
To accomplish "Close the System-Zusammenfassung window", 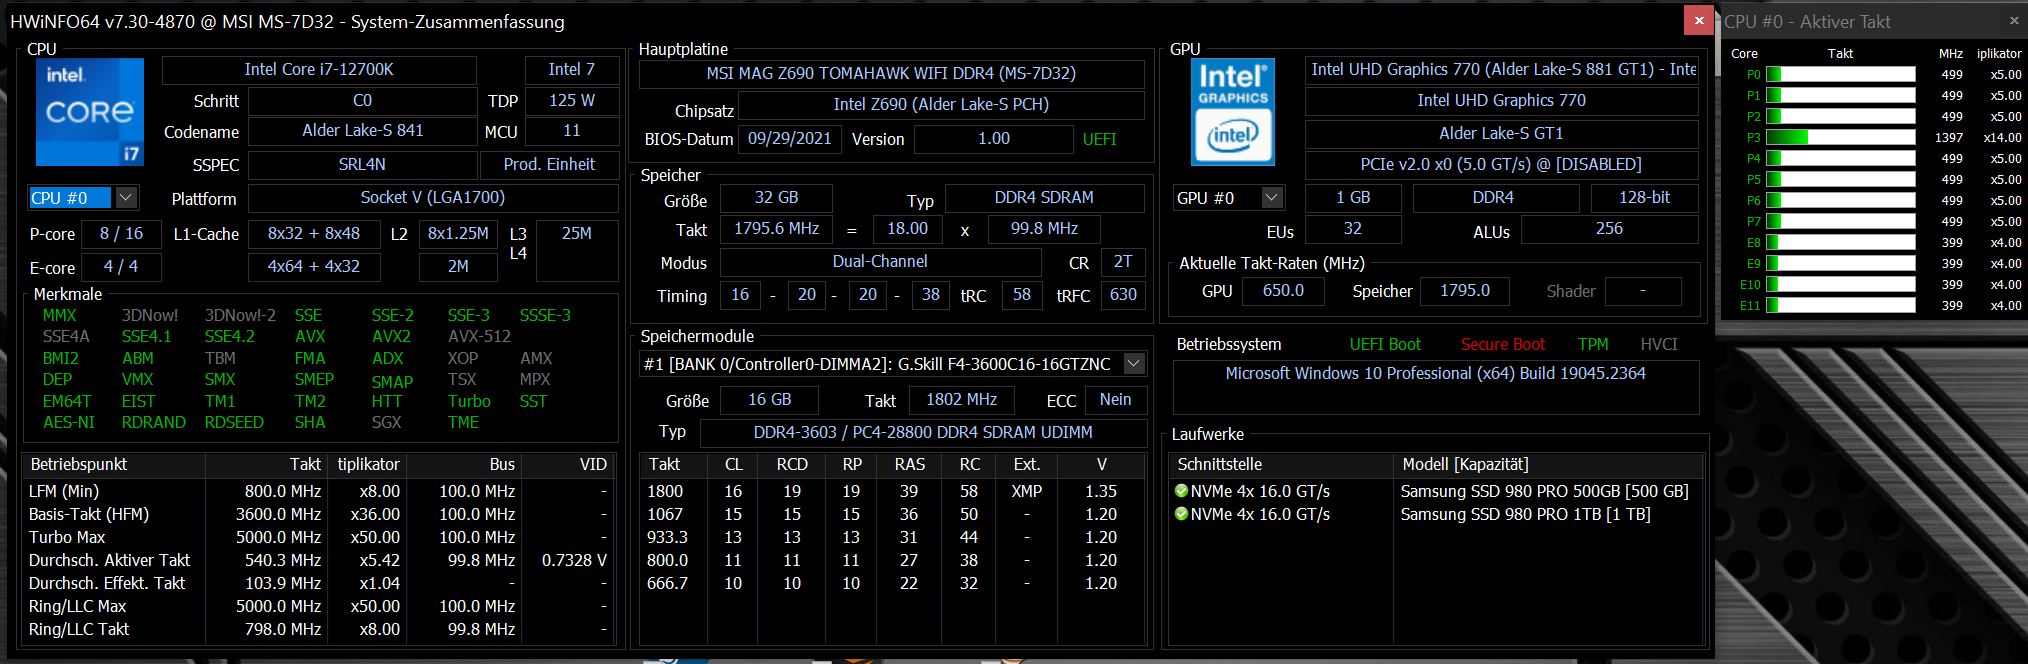I will click(1698, 20).
